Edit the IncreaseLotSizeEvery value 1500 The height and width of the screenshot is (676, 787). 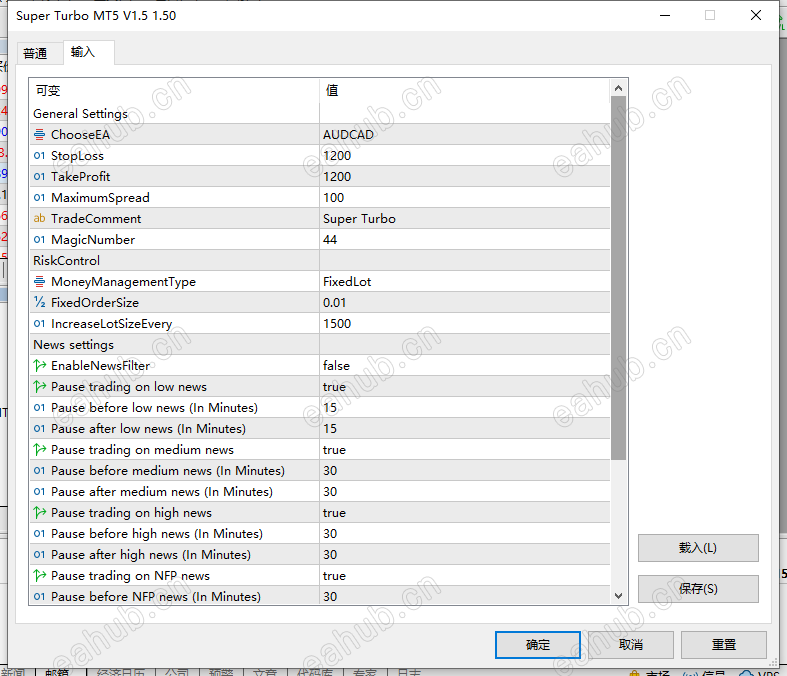click(x=465, y=324)
